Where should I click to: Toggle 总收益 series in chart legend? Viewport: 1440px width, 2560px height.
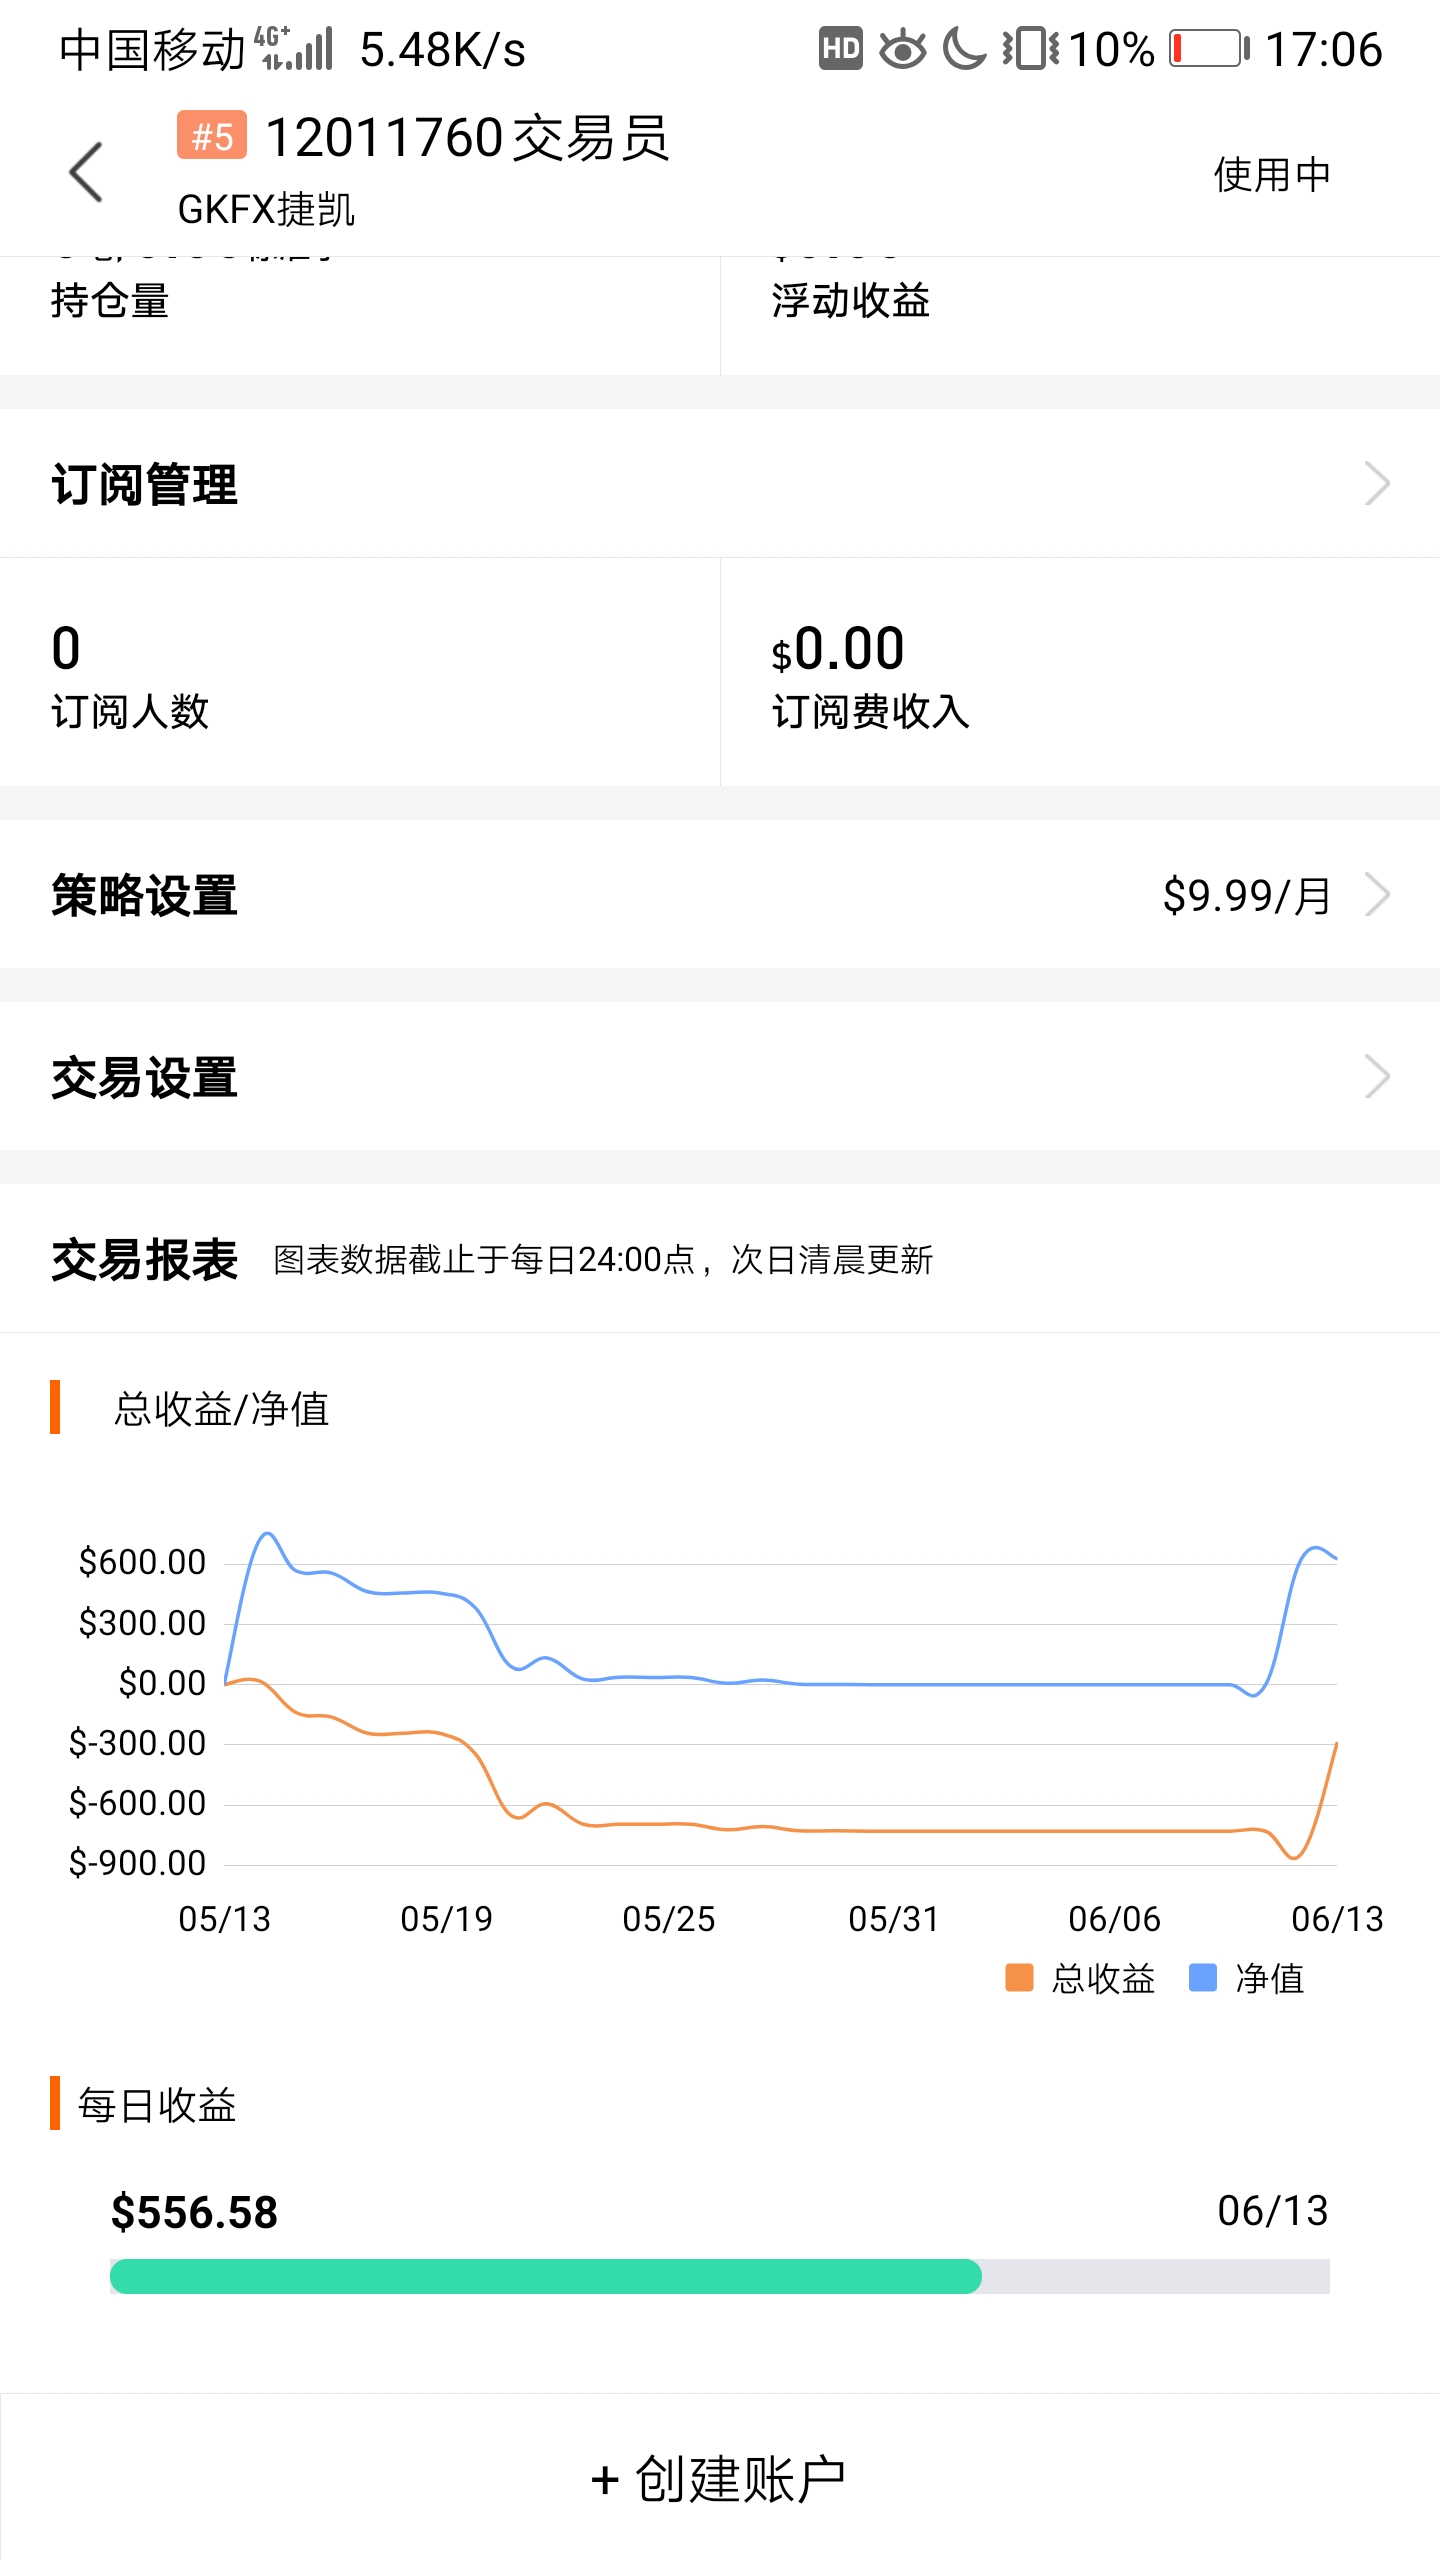(1080, 1978)
